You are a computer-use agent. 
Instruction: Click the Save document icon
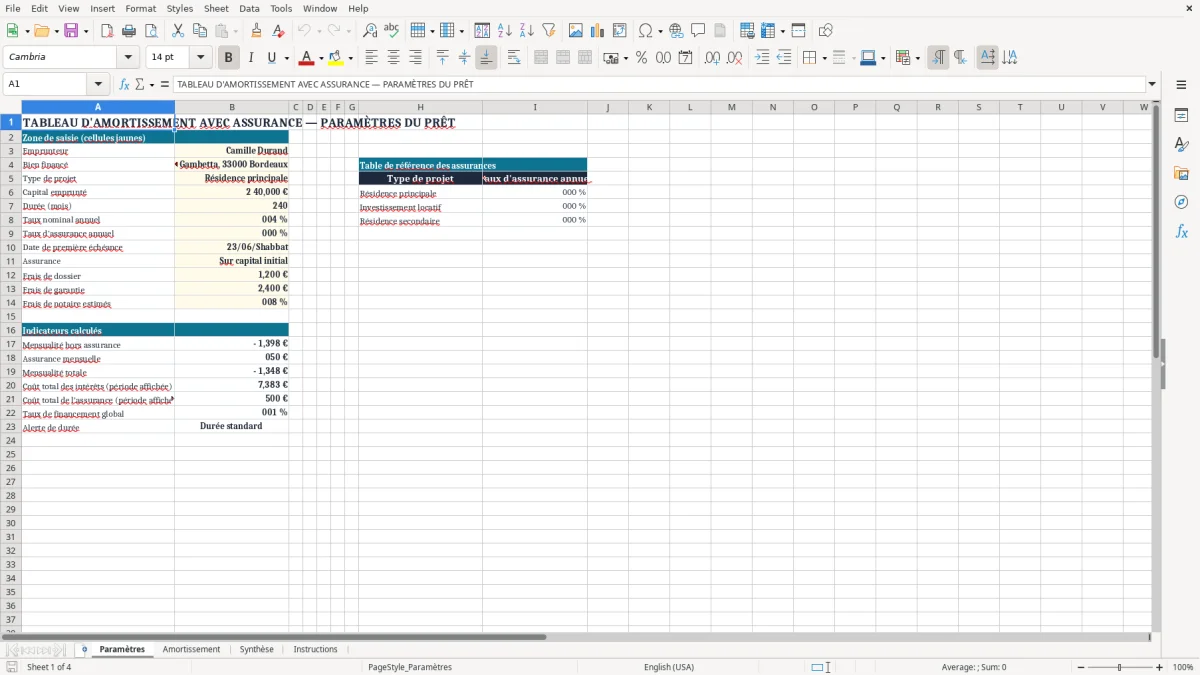coord(71,31)
